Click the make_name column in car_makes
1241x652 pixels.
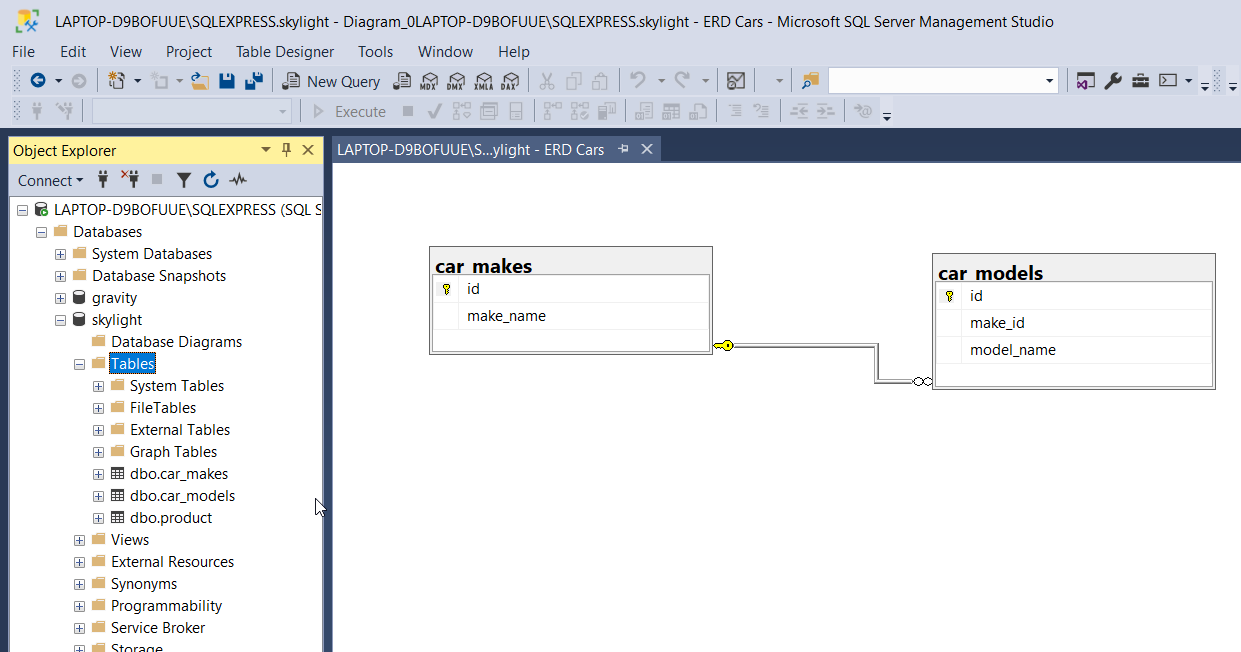(506, 316)
